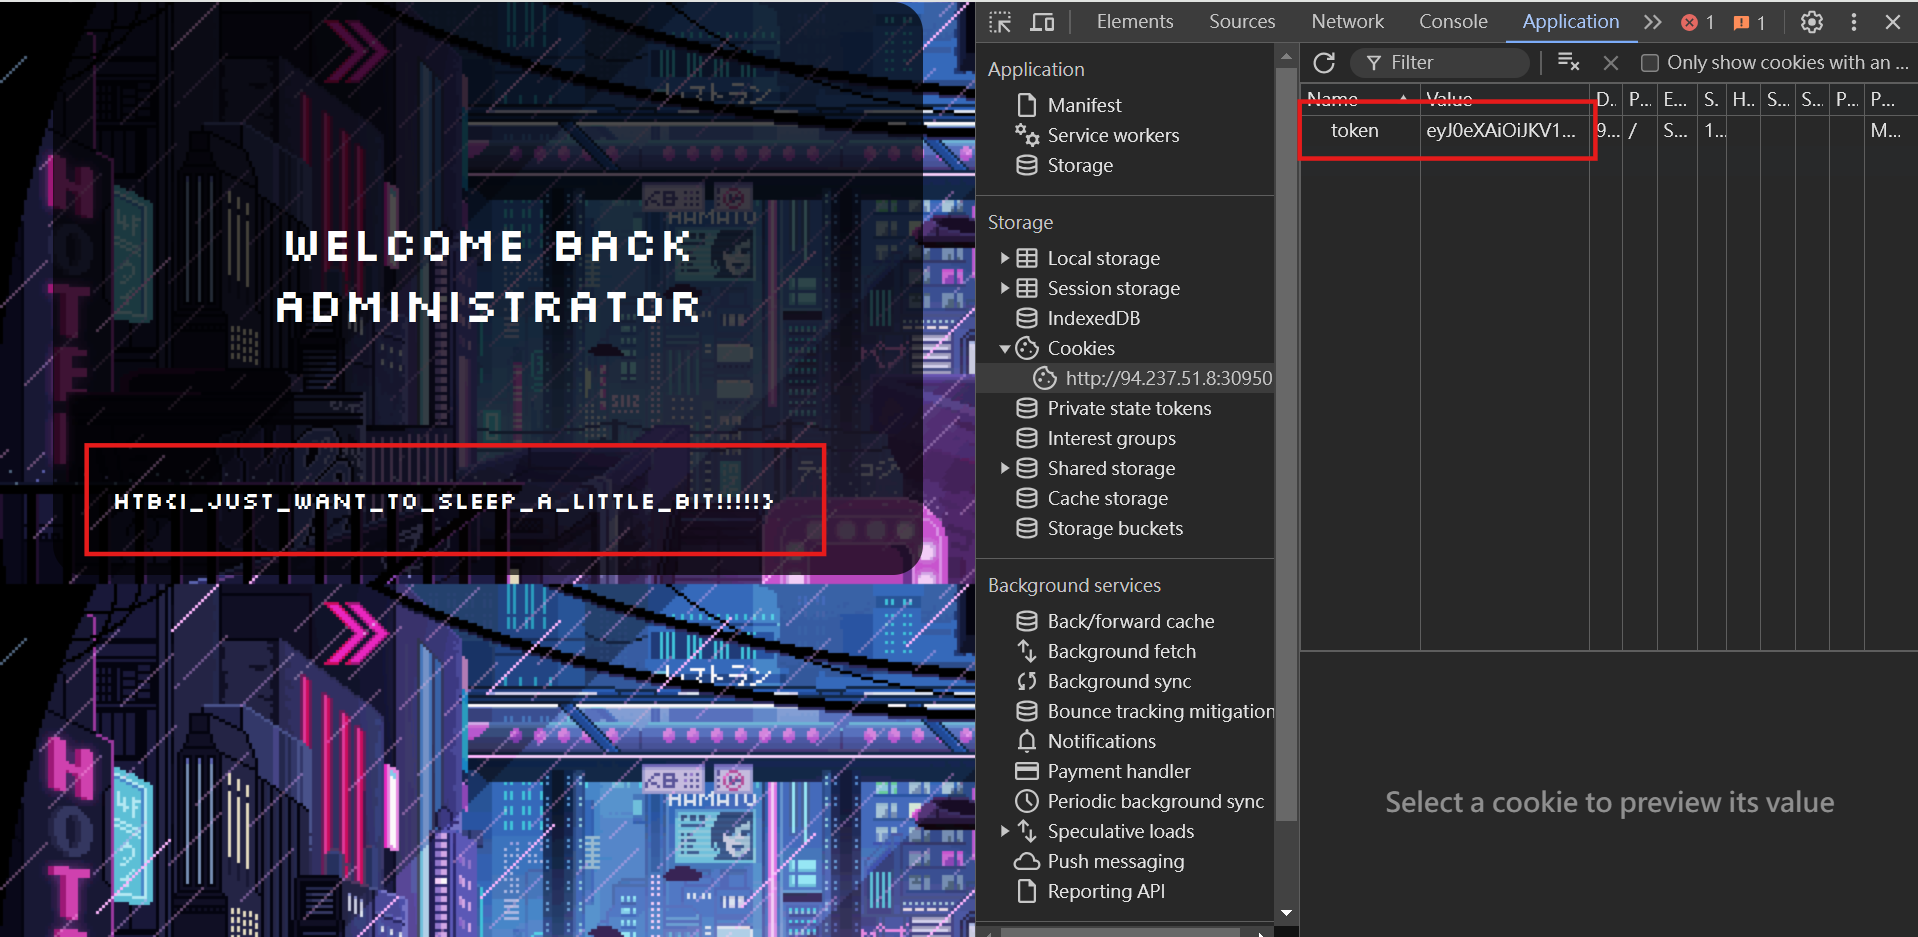Image resolution: width=1918 pixels, height=937 pixels.
Task: Open the orange issues count indicator
Action: point(1749,22)
